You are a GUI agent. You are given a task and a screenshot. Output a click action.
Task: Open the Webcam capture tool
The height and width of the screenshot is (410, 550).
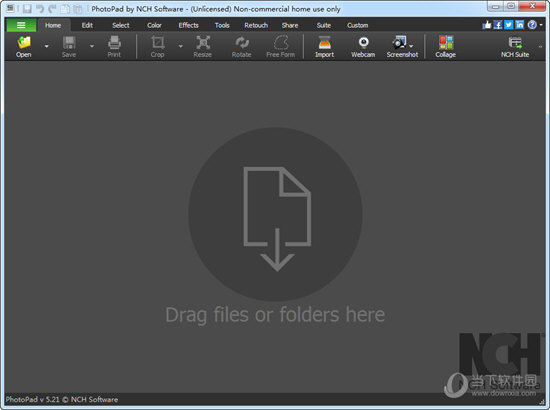(x=363, y=46)
